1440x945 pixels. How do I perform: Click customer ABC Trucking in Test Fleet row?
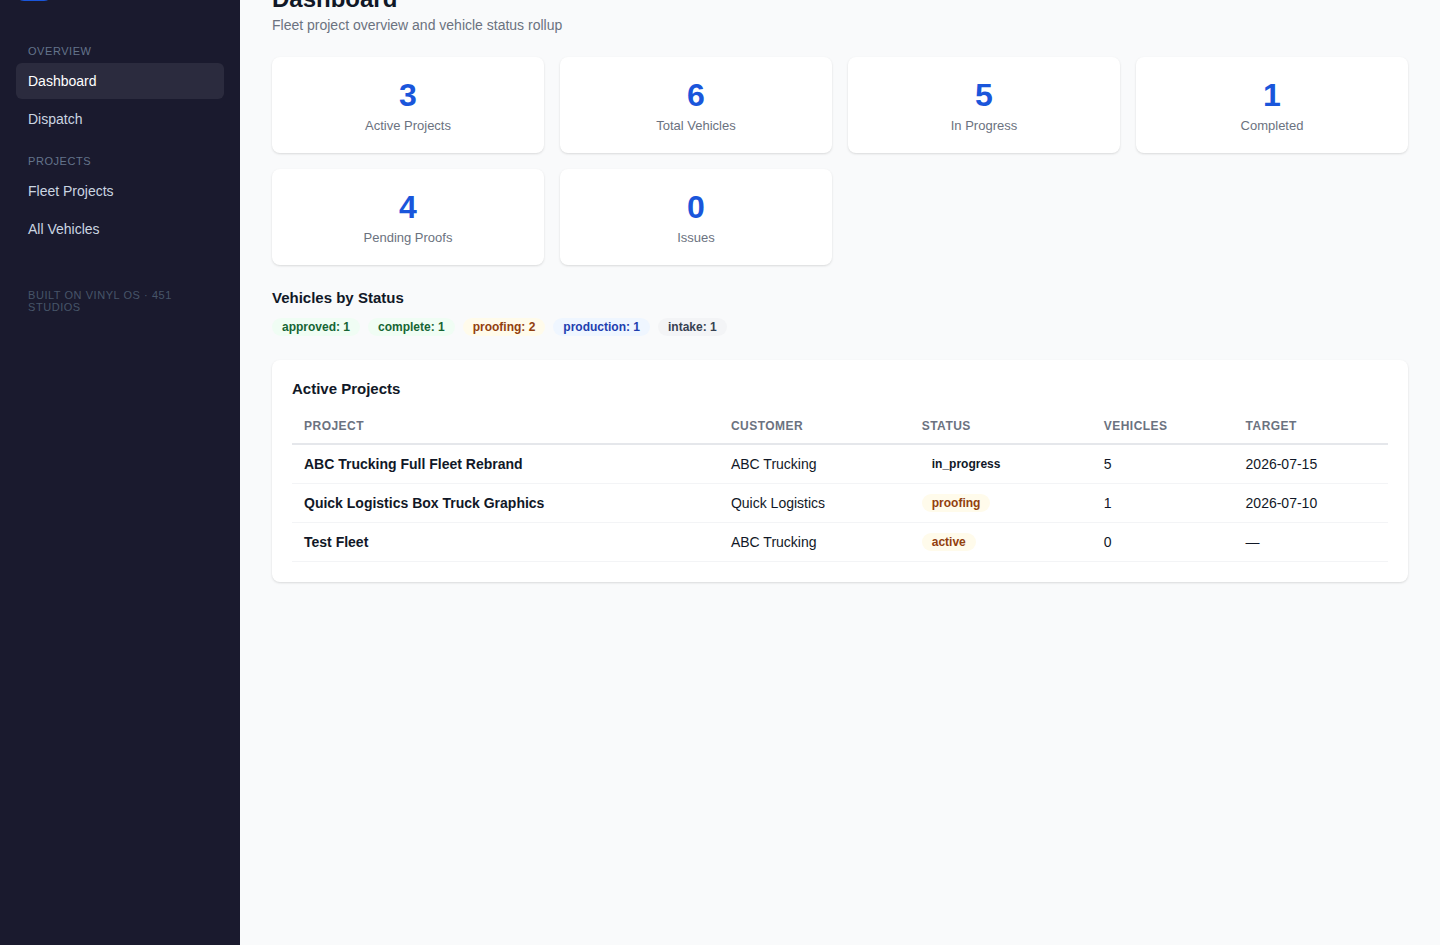(774, 542)
